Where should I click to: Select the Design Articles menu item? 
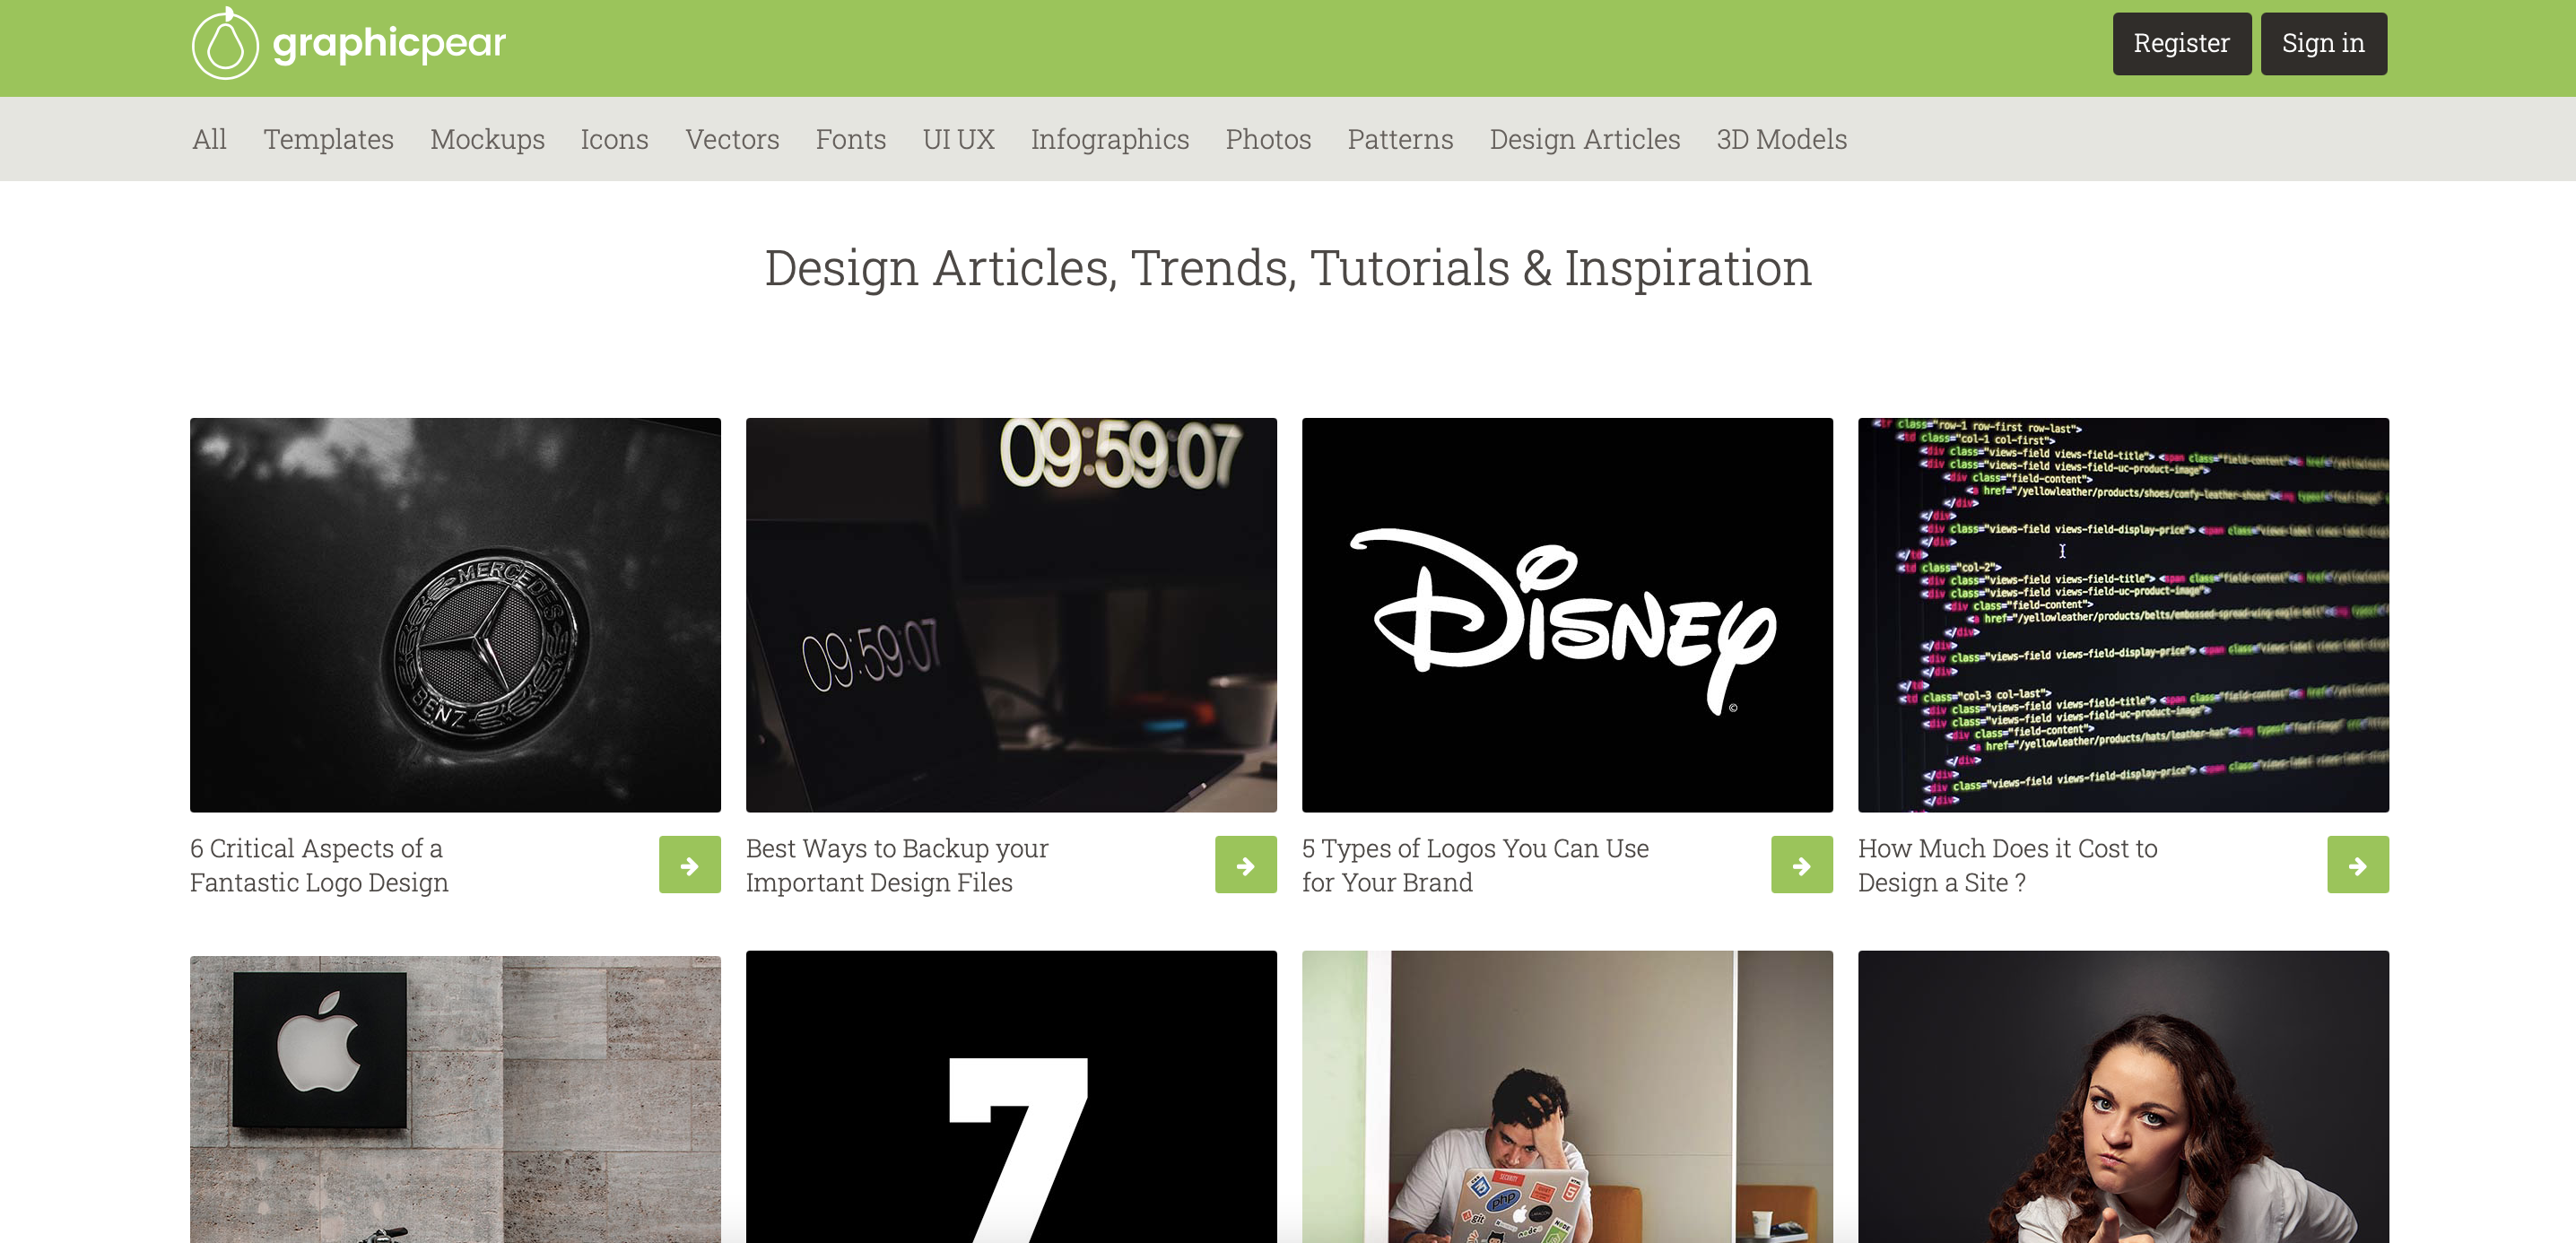(1584, 139)
